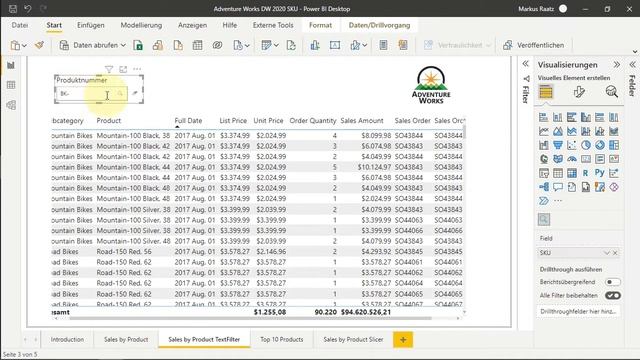Switch to the Data table view
This screenshot has width=640, height=360.
coord(11,85)
